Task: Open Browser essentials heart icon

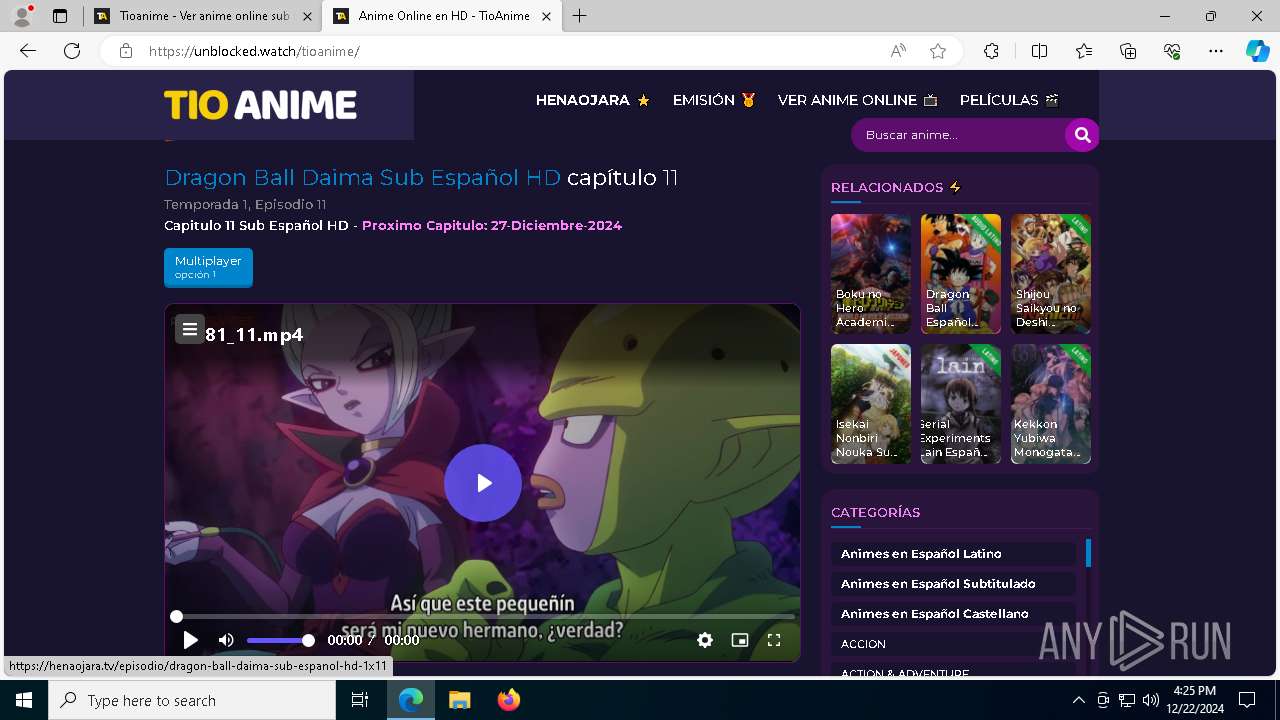Action: tap(1172, 51)
